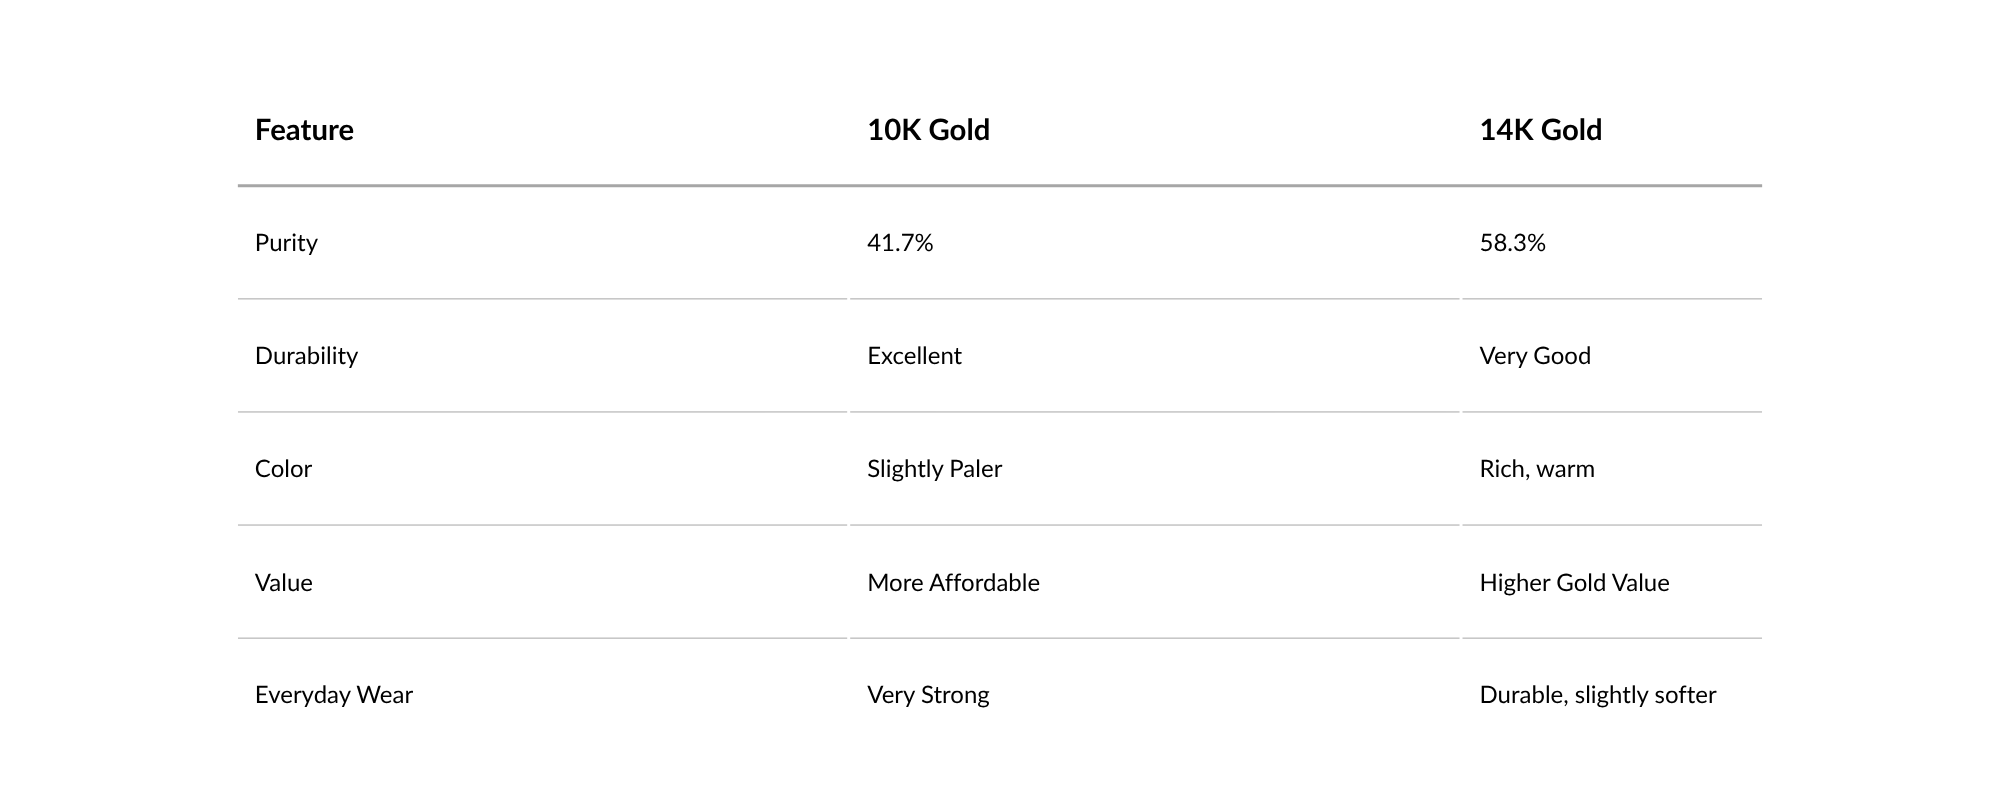Screen dimensions: 2000x800
Task: Select the Durability row label
Action: tap(306, 356)
